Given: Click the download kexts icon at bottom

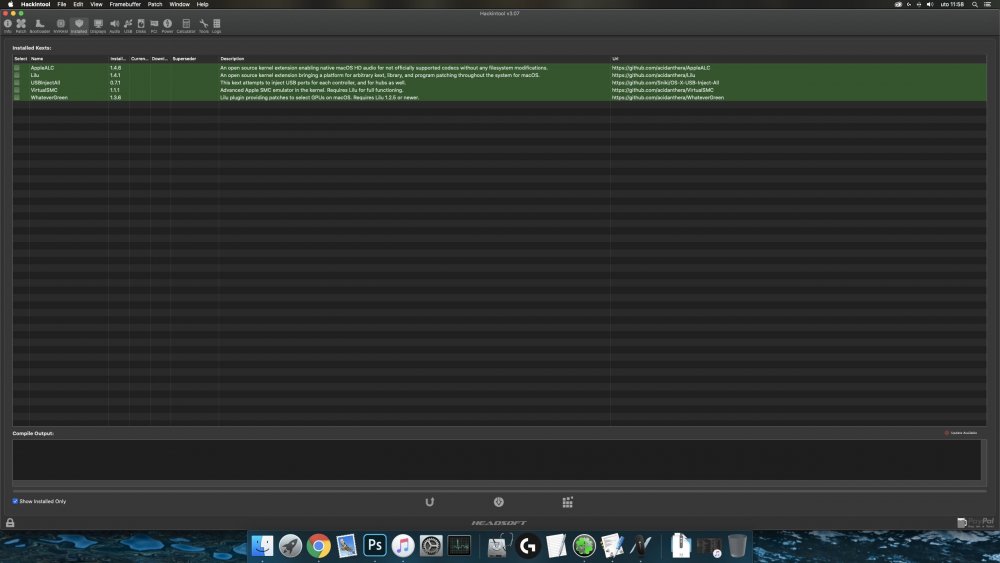Looking at the screenshot, I should [x=499, y=502].
